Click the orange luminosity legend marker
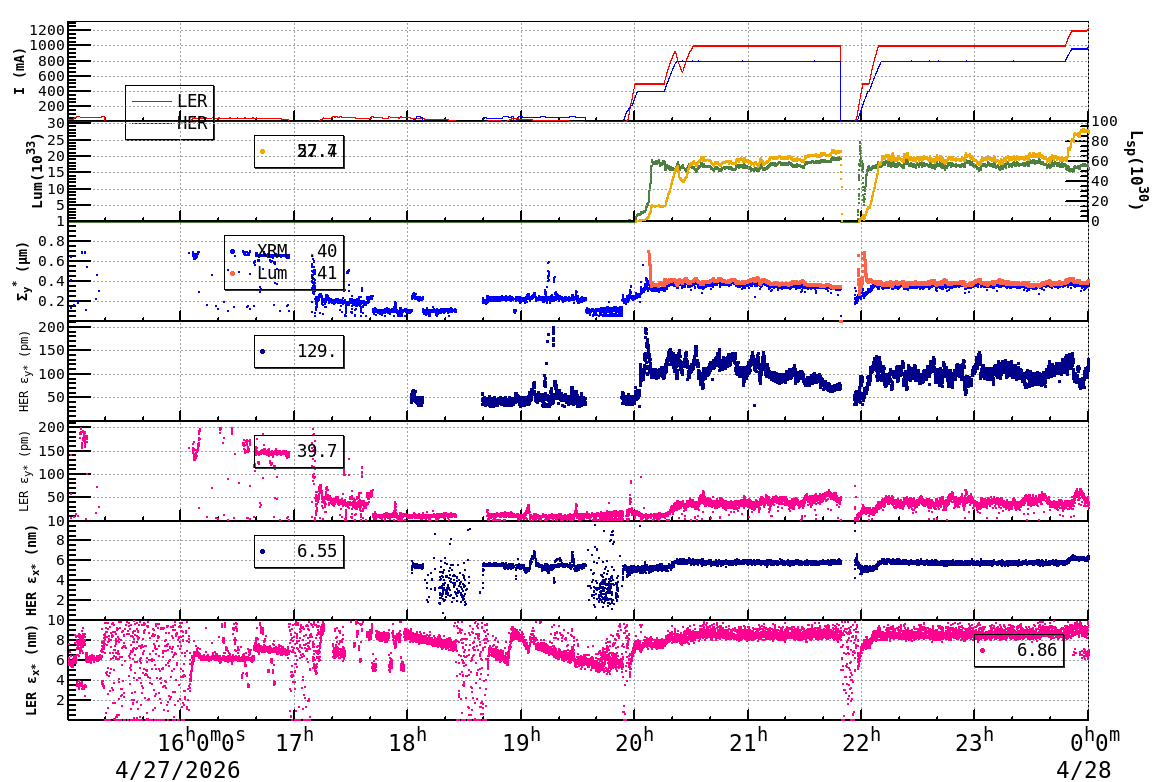 263,152
